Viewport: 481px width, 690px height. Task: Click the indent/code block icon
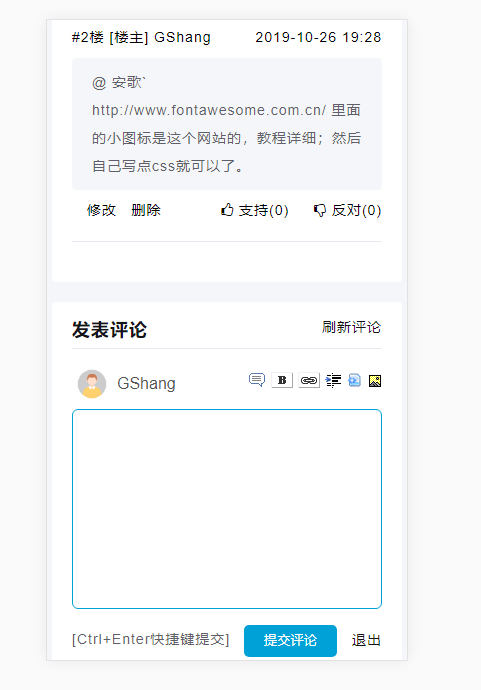tap(334, 380)
